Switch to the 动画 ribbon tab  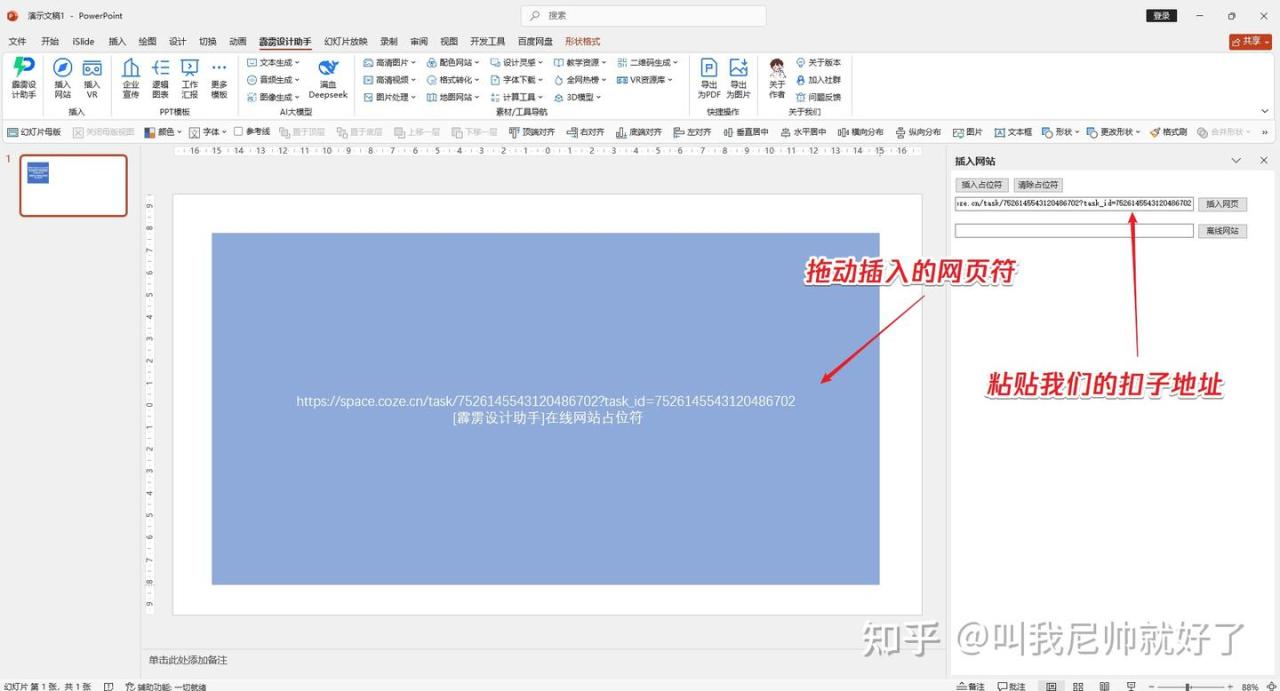(x=237, y=42)
